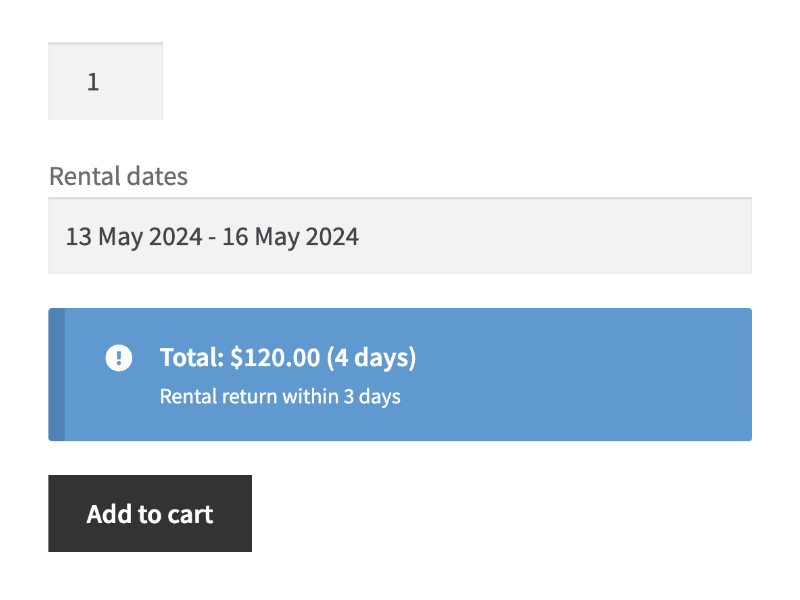This screenshot has height=600, width=800.
Task: Focus the quantity input box
Action: [105, 82]
